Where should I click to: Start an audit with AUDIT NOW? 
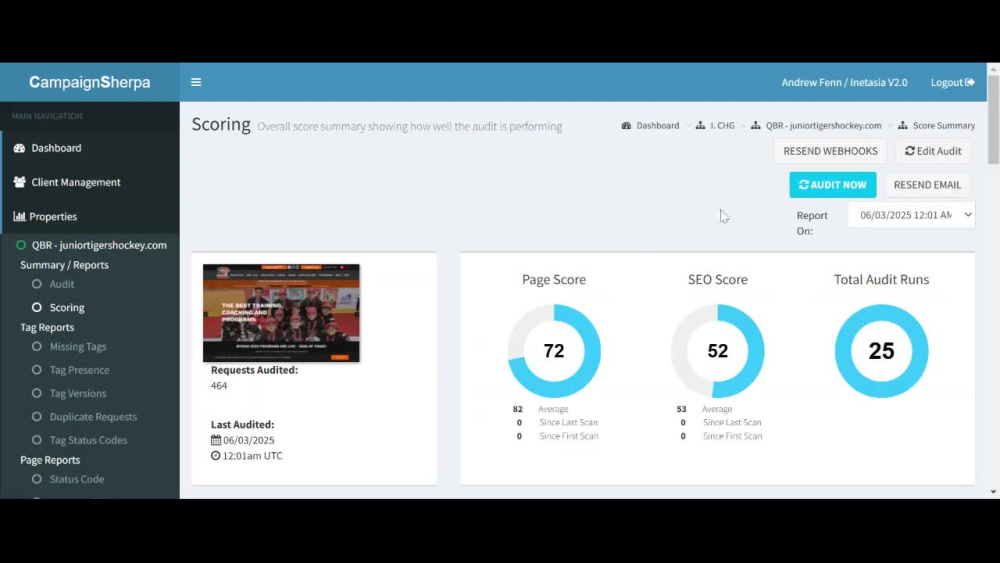coord(833,184)
